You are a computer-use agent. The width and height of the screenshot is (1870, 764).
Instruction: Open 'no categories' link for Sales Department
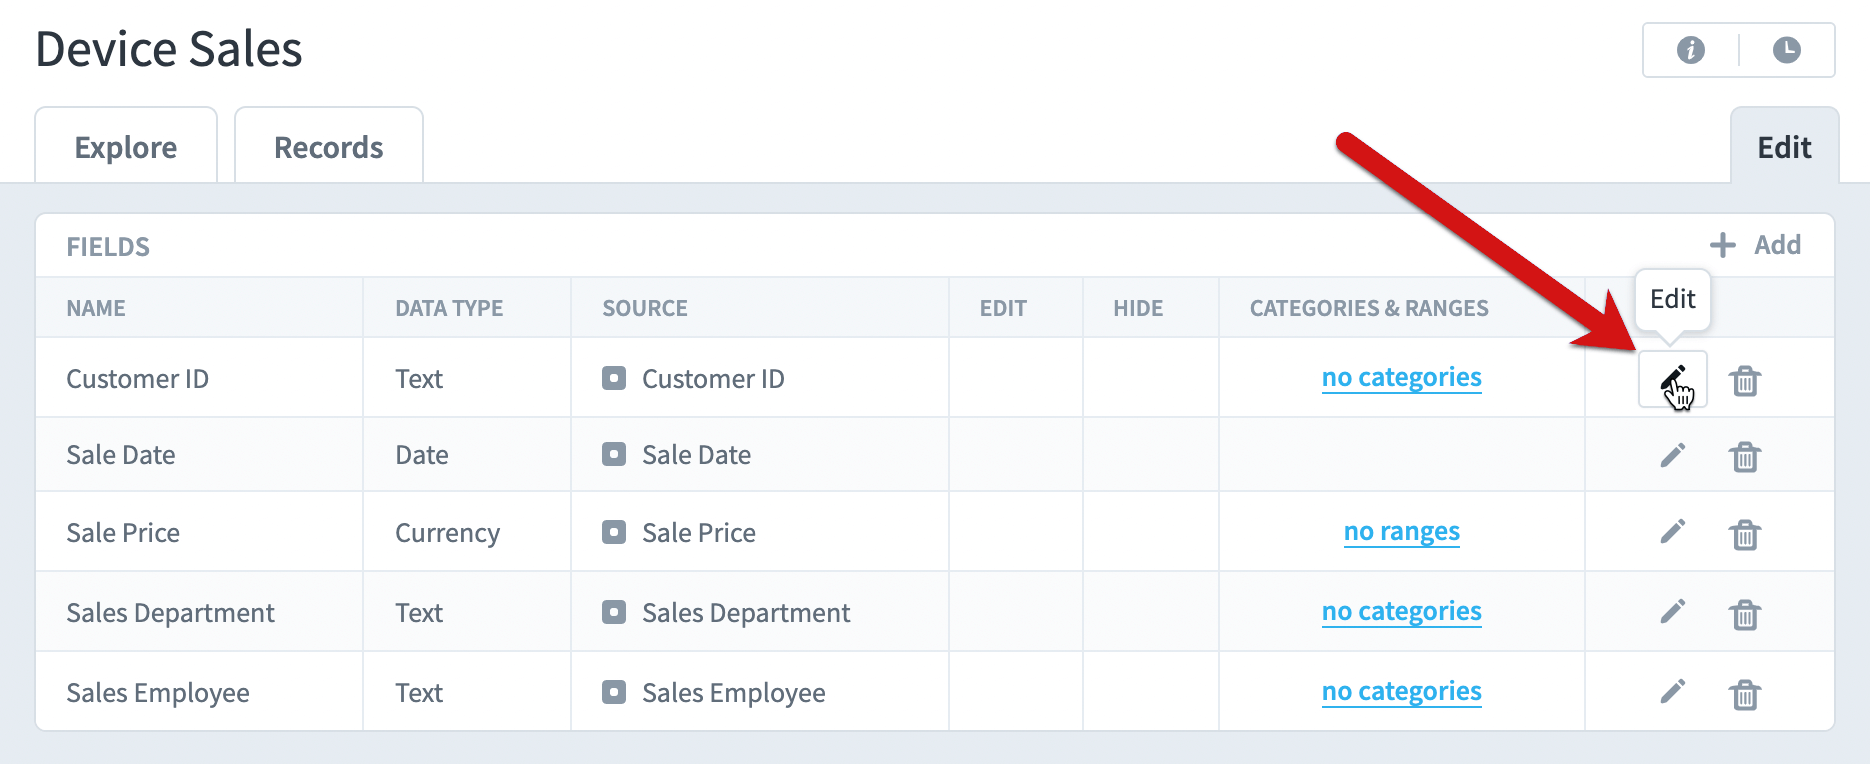click(1402, 612)
